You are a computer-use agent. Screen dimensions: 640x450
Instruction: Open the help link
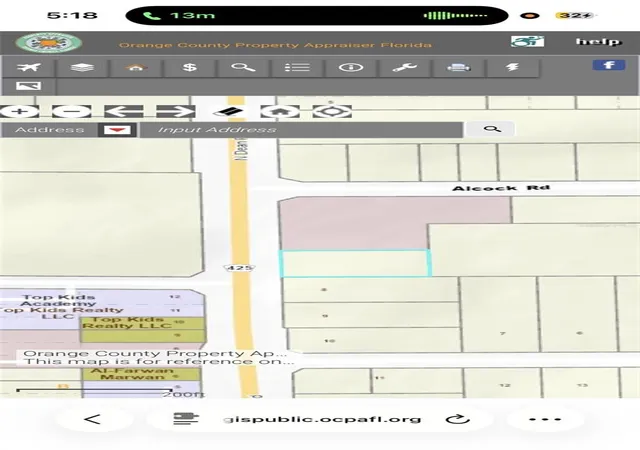(x=598, y=41)
